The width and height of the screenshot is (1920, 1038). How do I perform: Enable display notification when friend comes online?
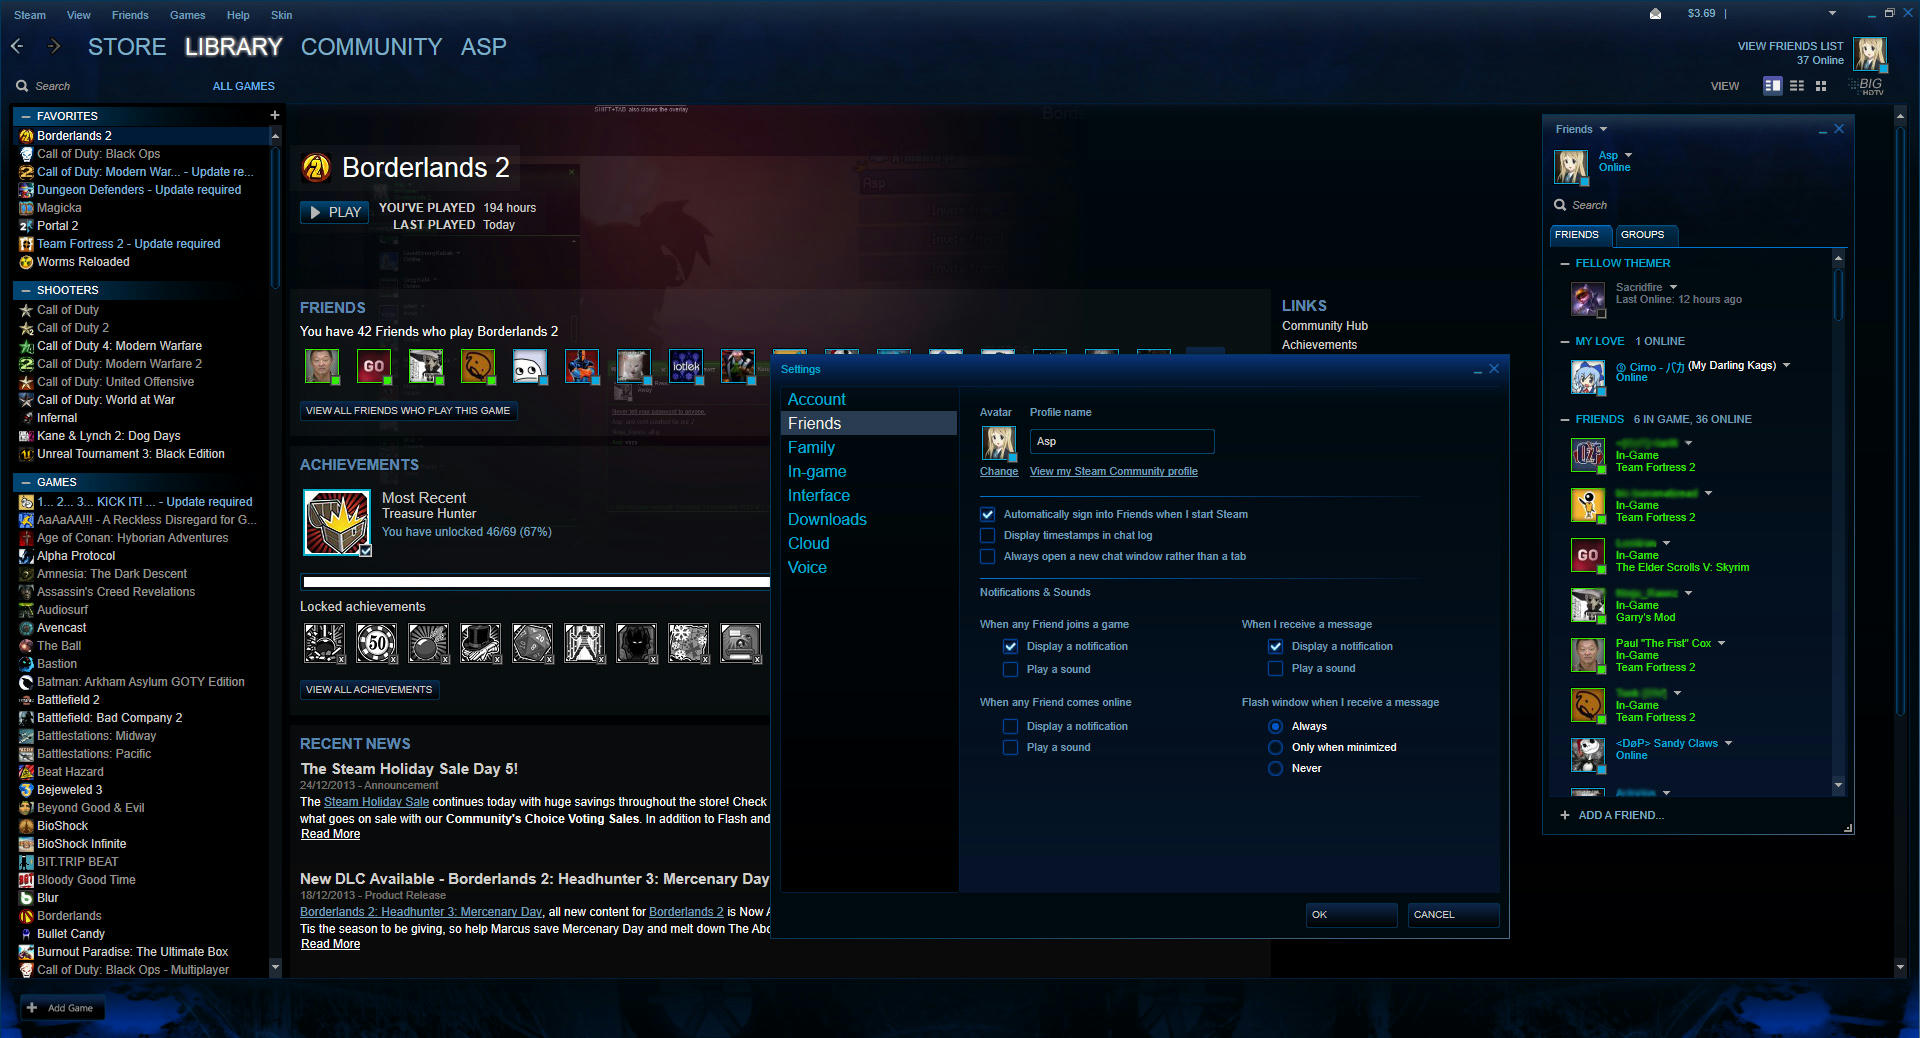1011,726
